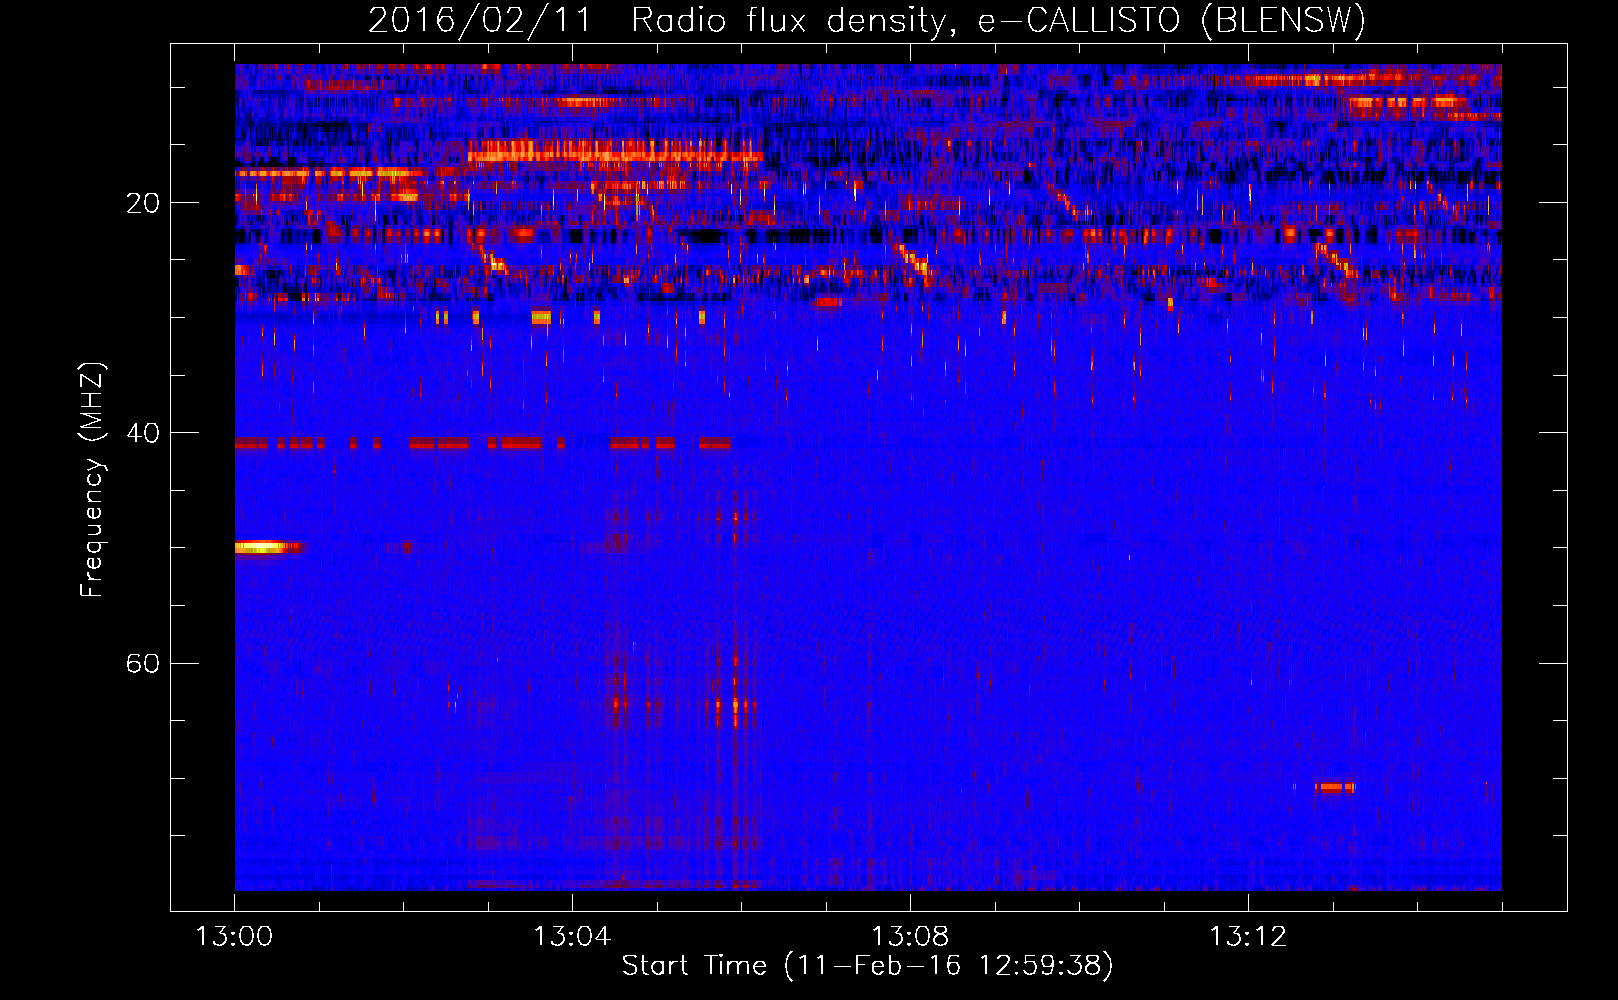This screenshot has width=1618, height=1000.
Task: Click the date "2016/02/11" in the title
Action: 481,21
